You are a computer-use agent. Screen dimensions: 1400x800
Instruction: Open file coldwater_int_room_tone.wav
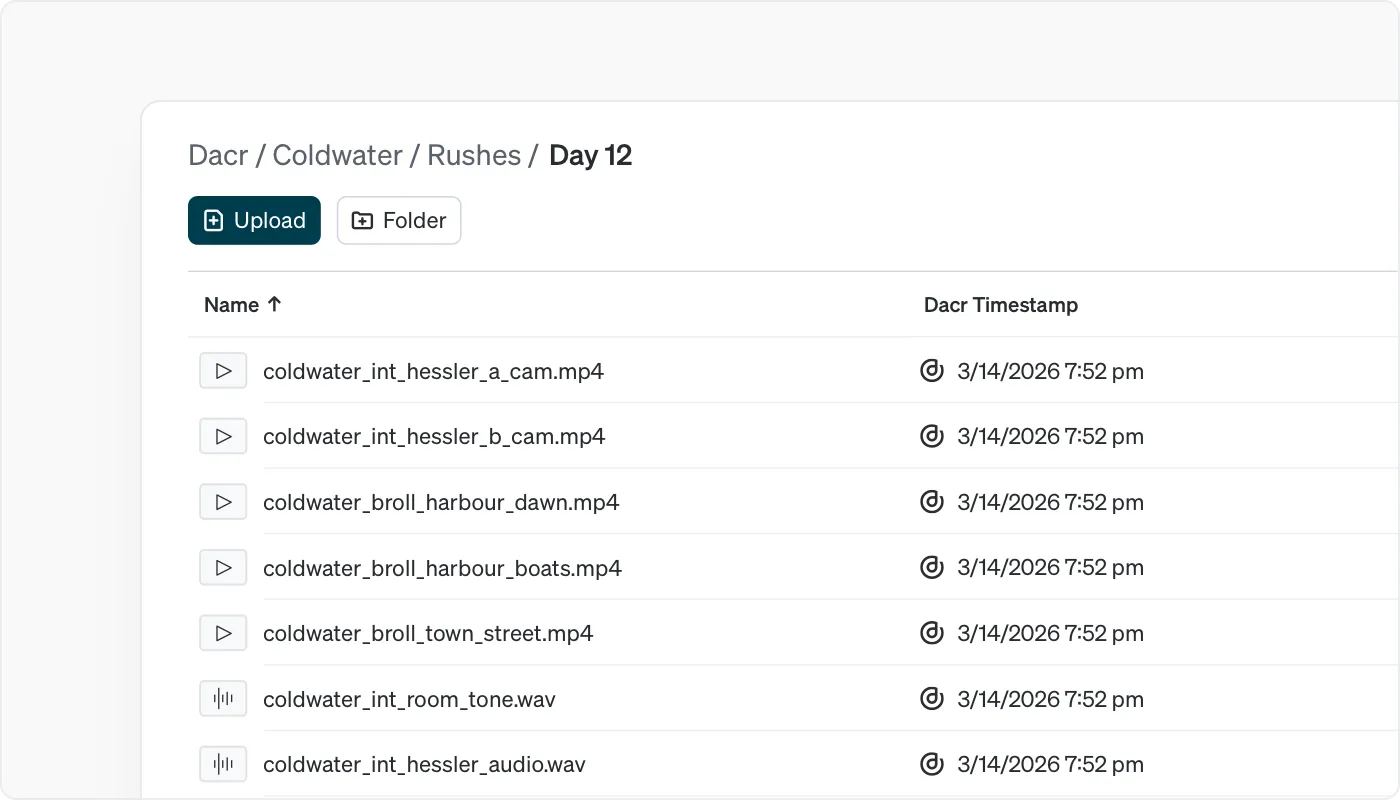[409, 699]
